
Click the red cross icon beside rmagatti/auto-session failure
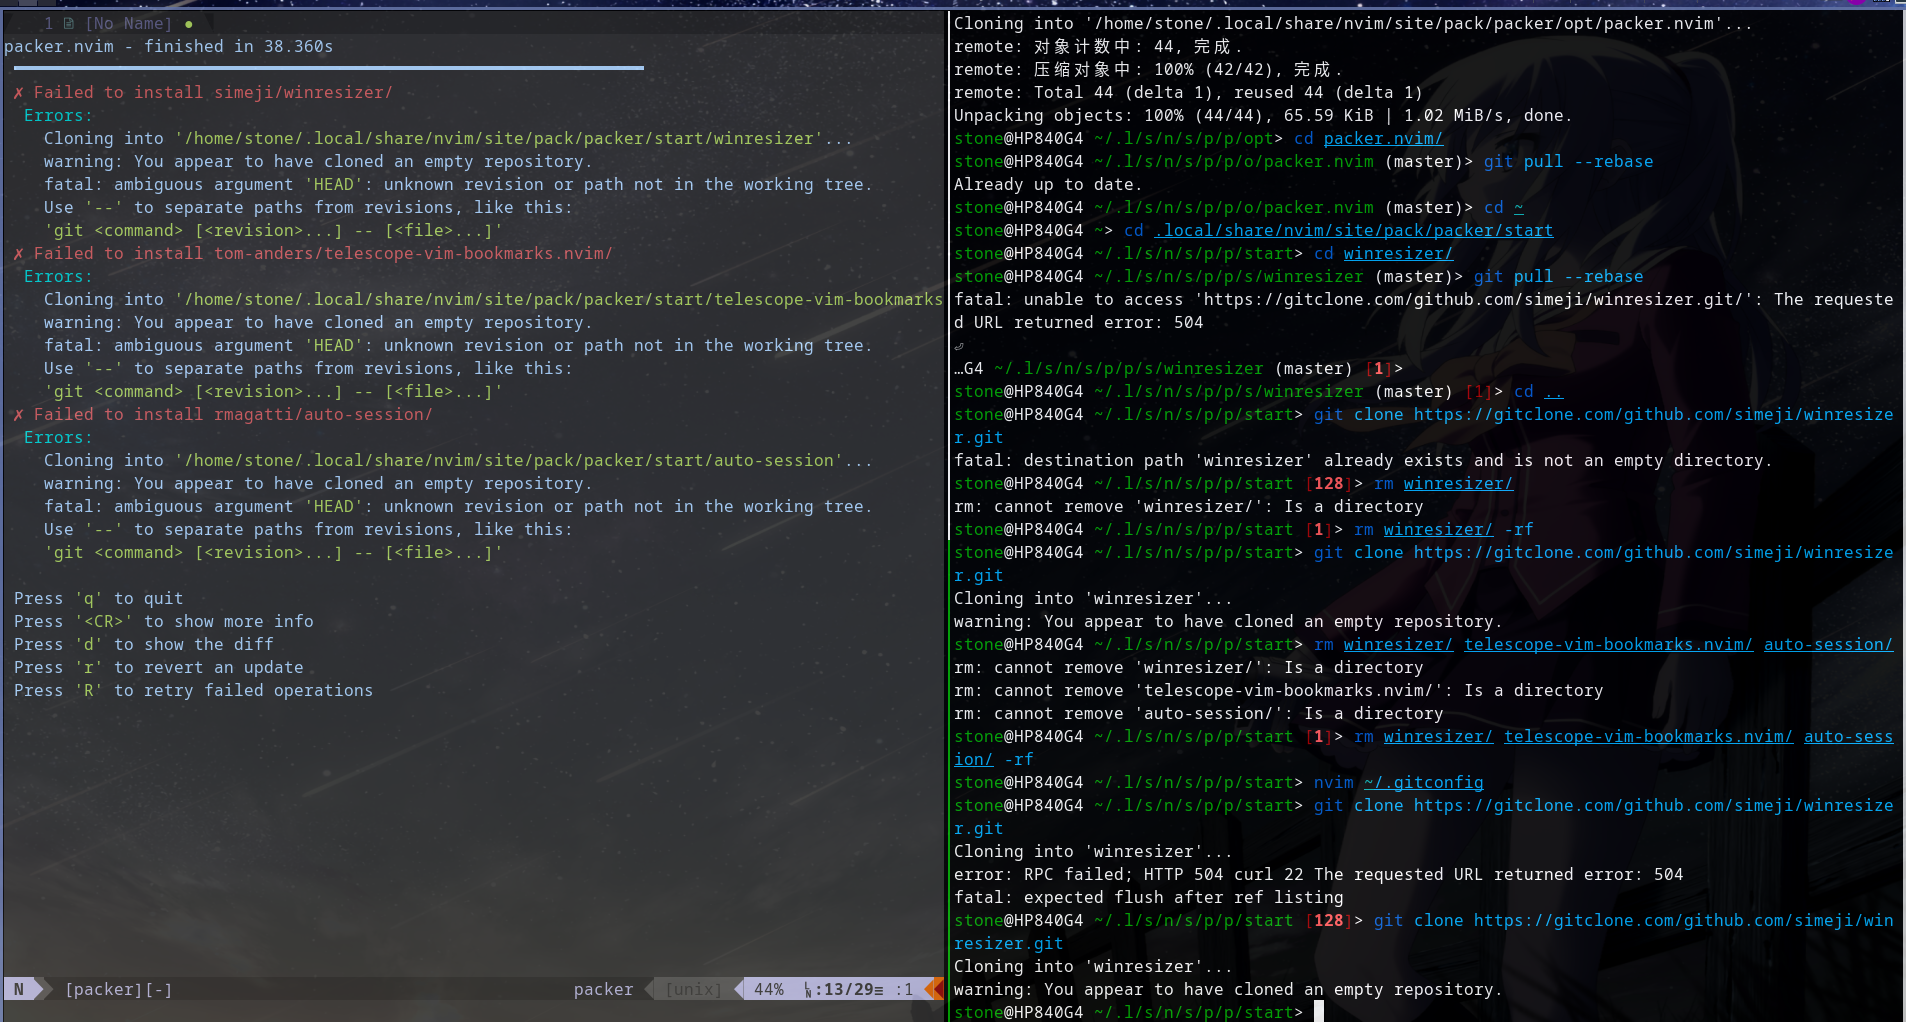point(18,414)
